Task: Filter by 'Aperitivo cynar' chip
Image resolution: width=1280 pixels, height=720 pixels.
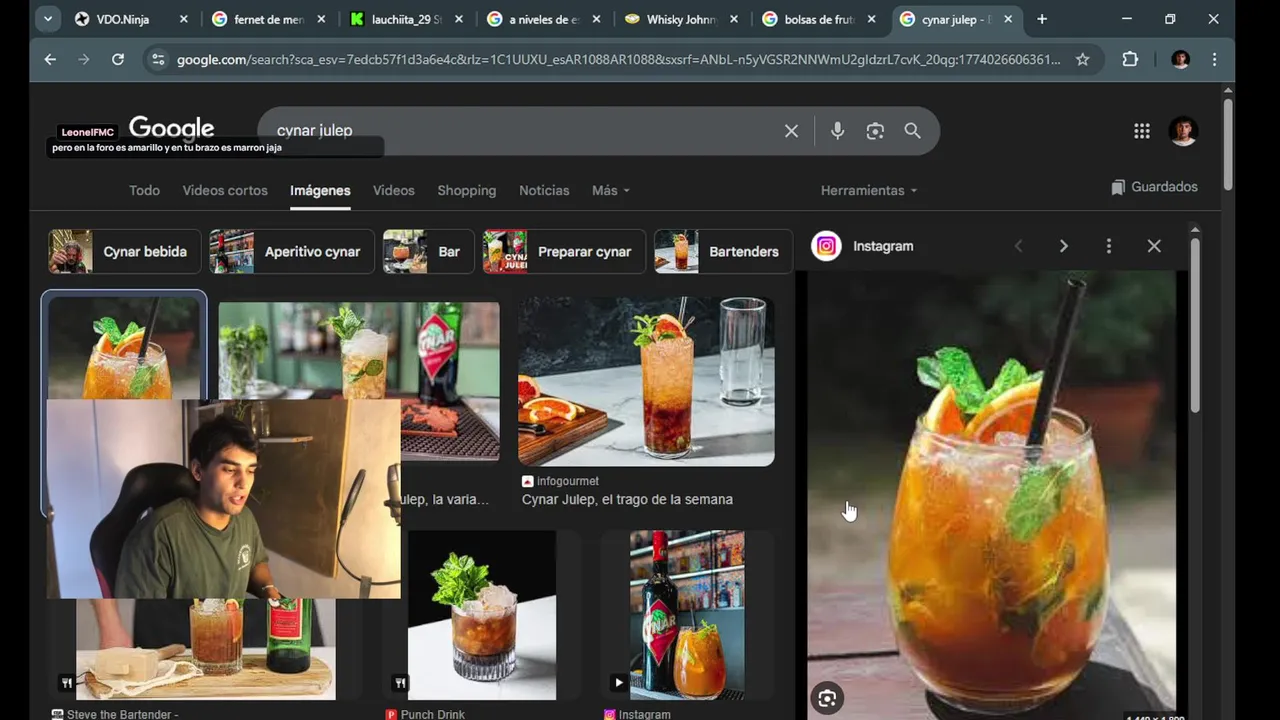Action: tap(292, 252)
